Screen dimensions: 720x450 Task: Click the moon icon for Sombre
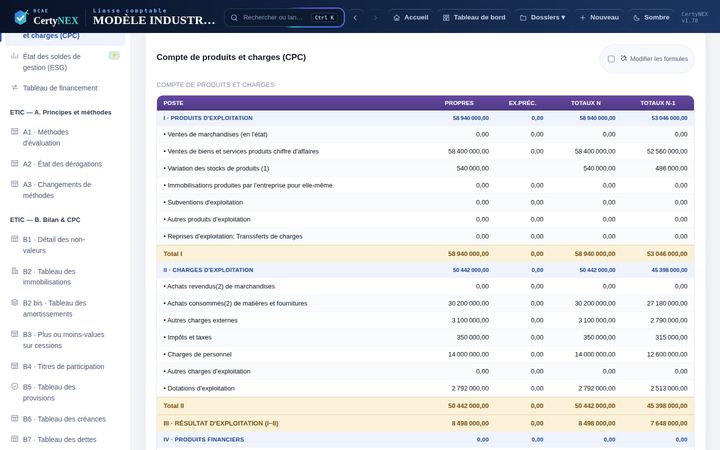636,17
